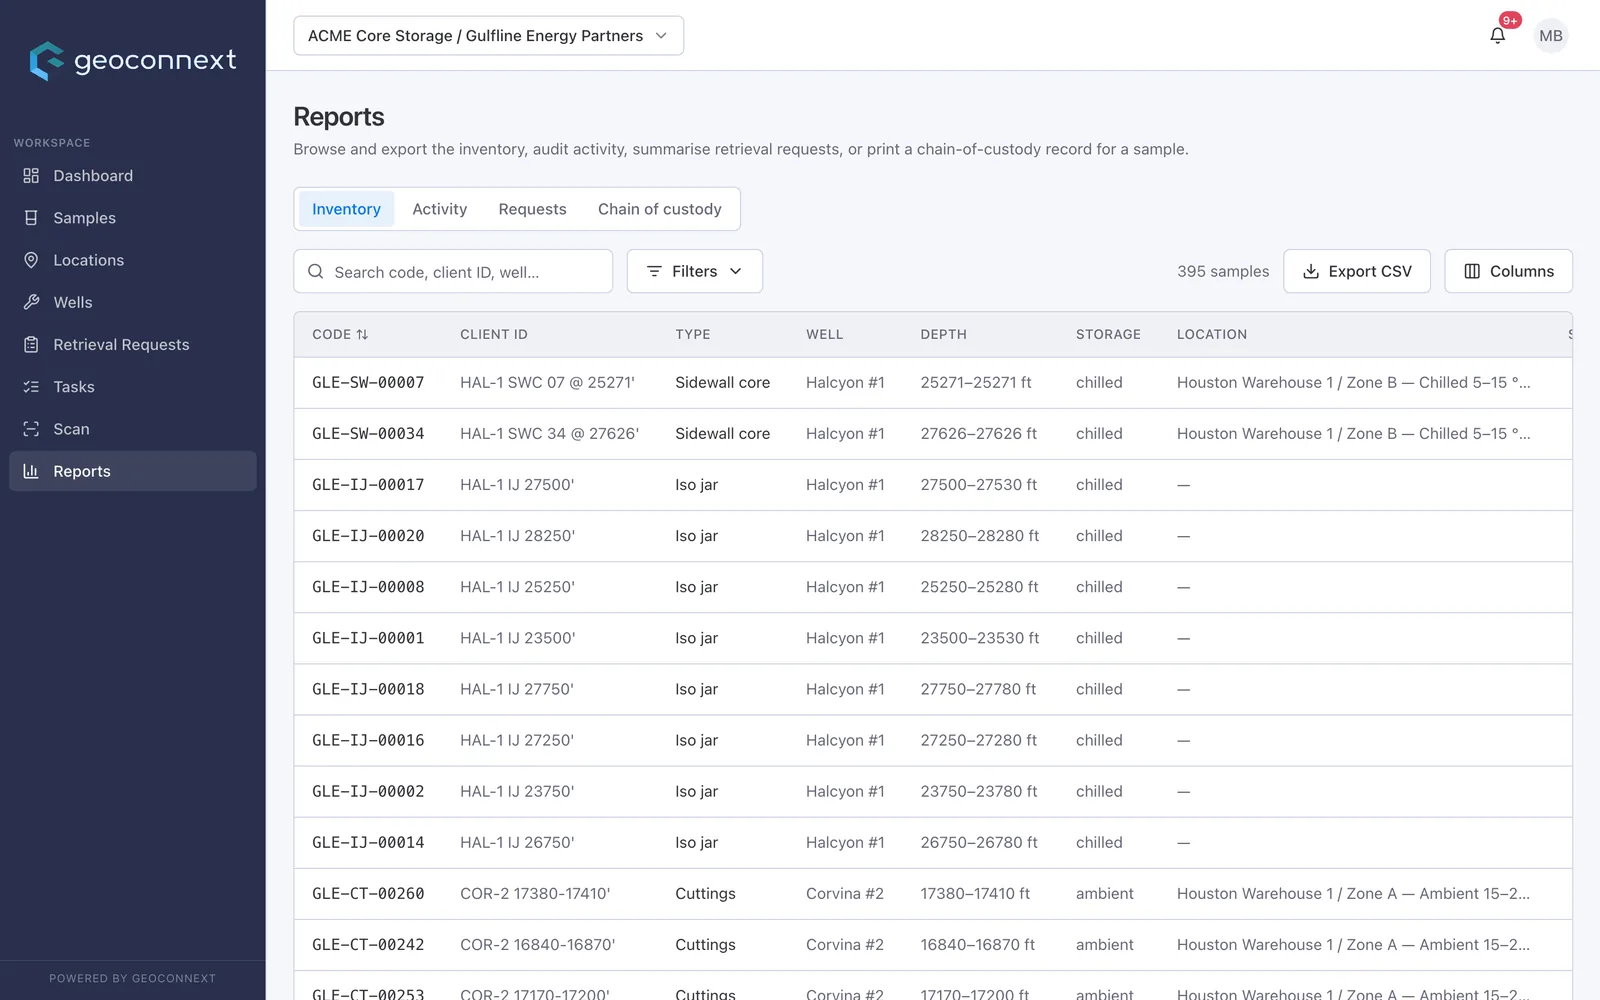Open the Chain of custody tab

tap(660, 209)
